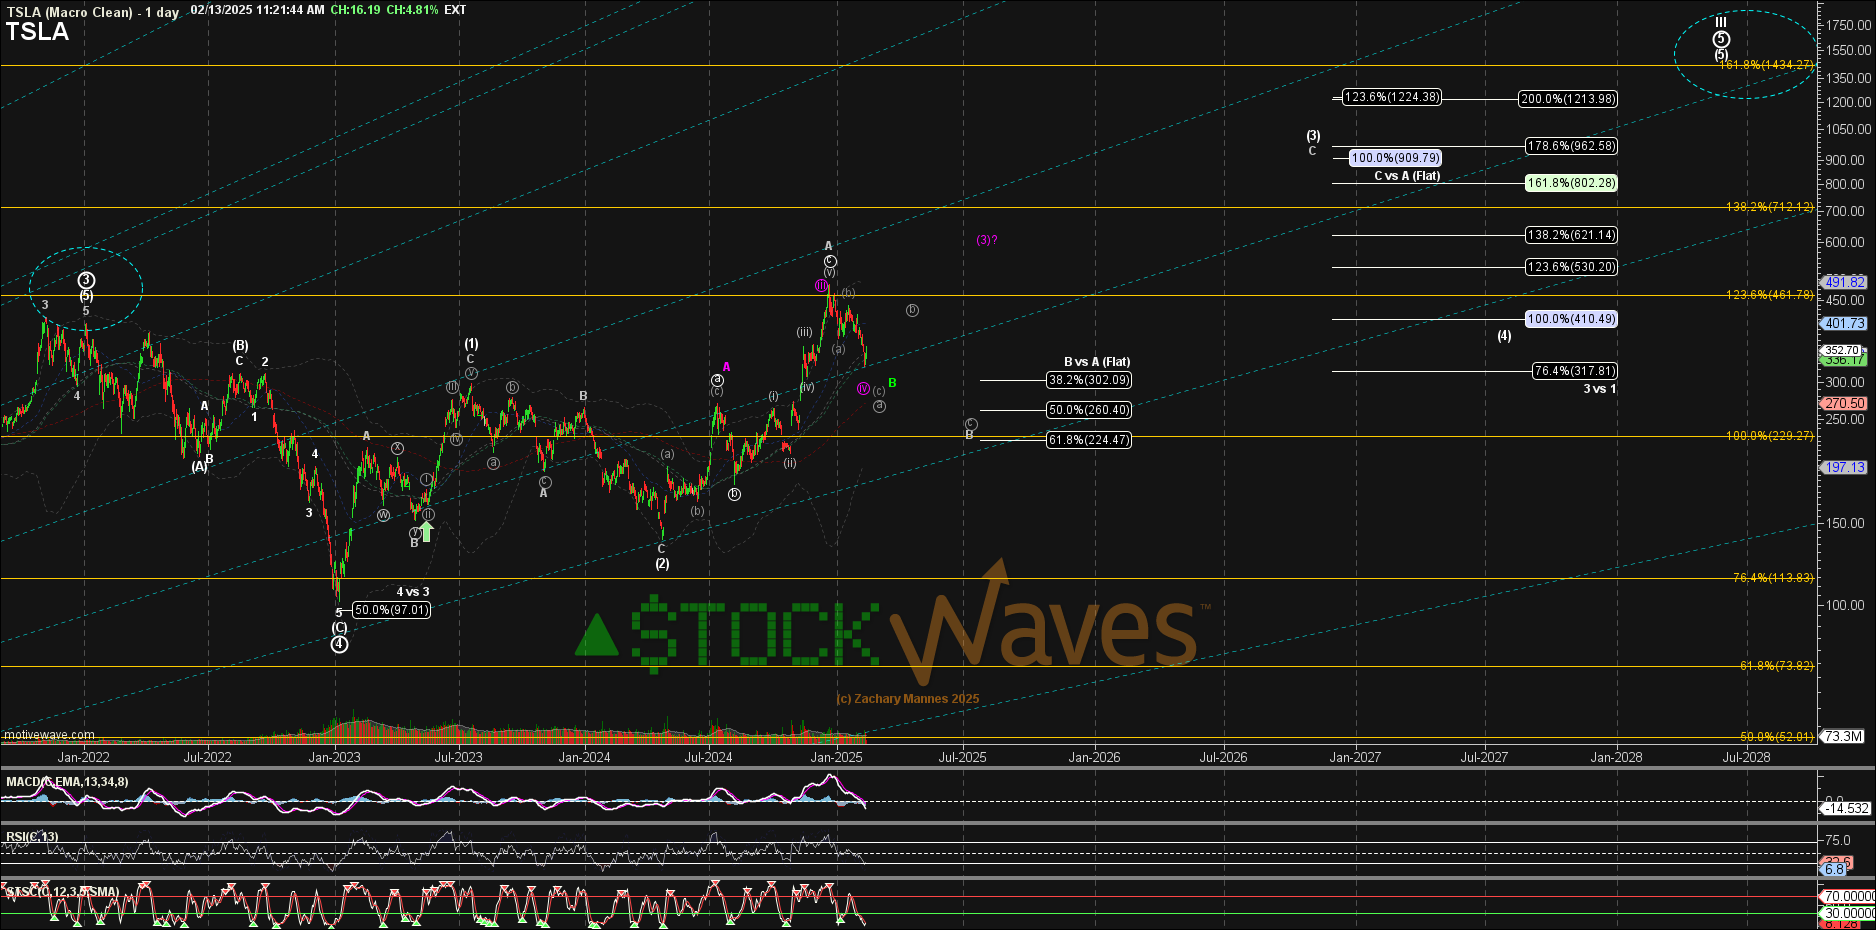Click the 70.0000 stochastic level tag
The width and height of the screenshot is (1876, 930).
pyautogui.click(x=1848, y=896)
